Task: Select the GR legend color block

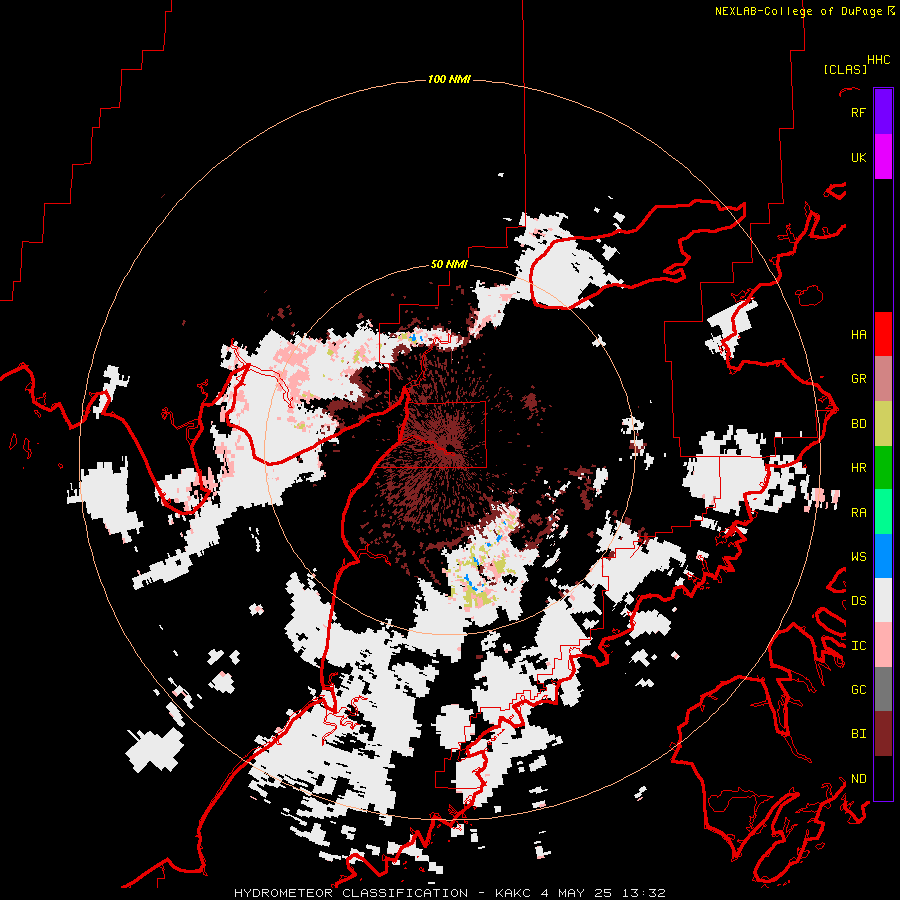Action: (x=883, y=379)
